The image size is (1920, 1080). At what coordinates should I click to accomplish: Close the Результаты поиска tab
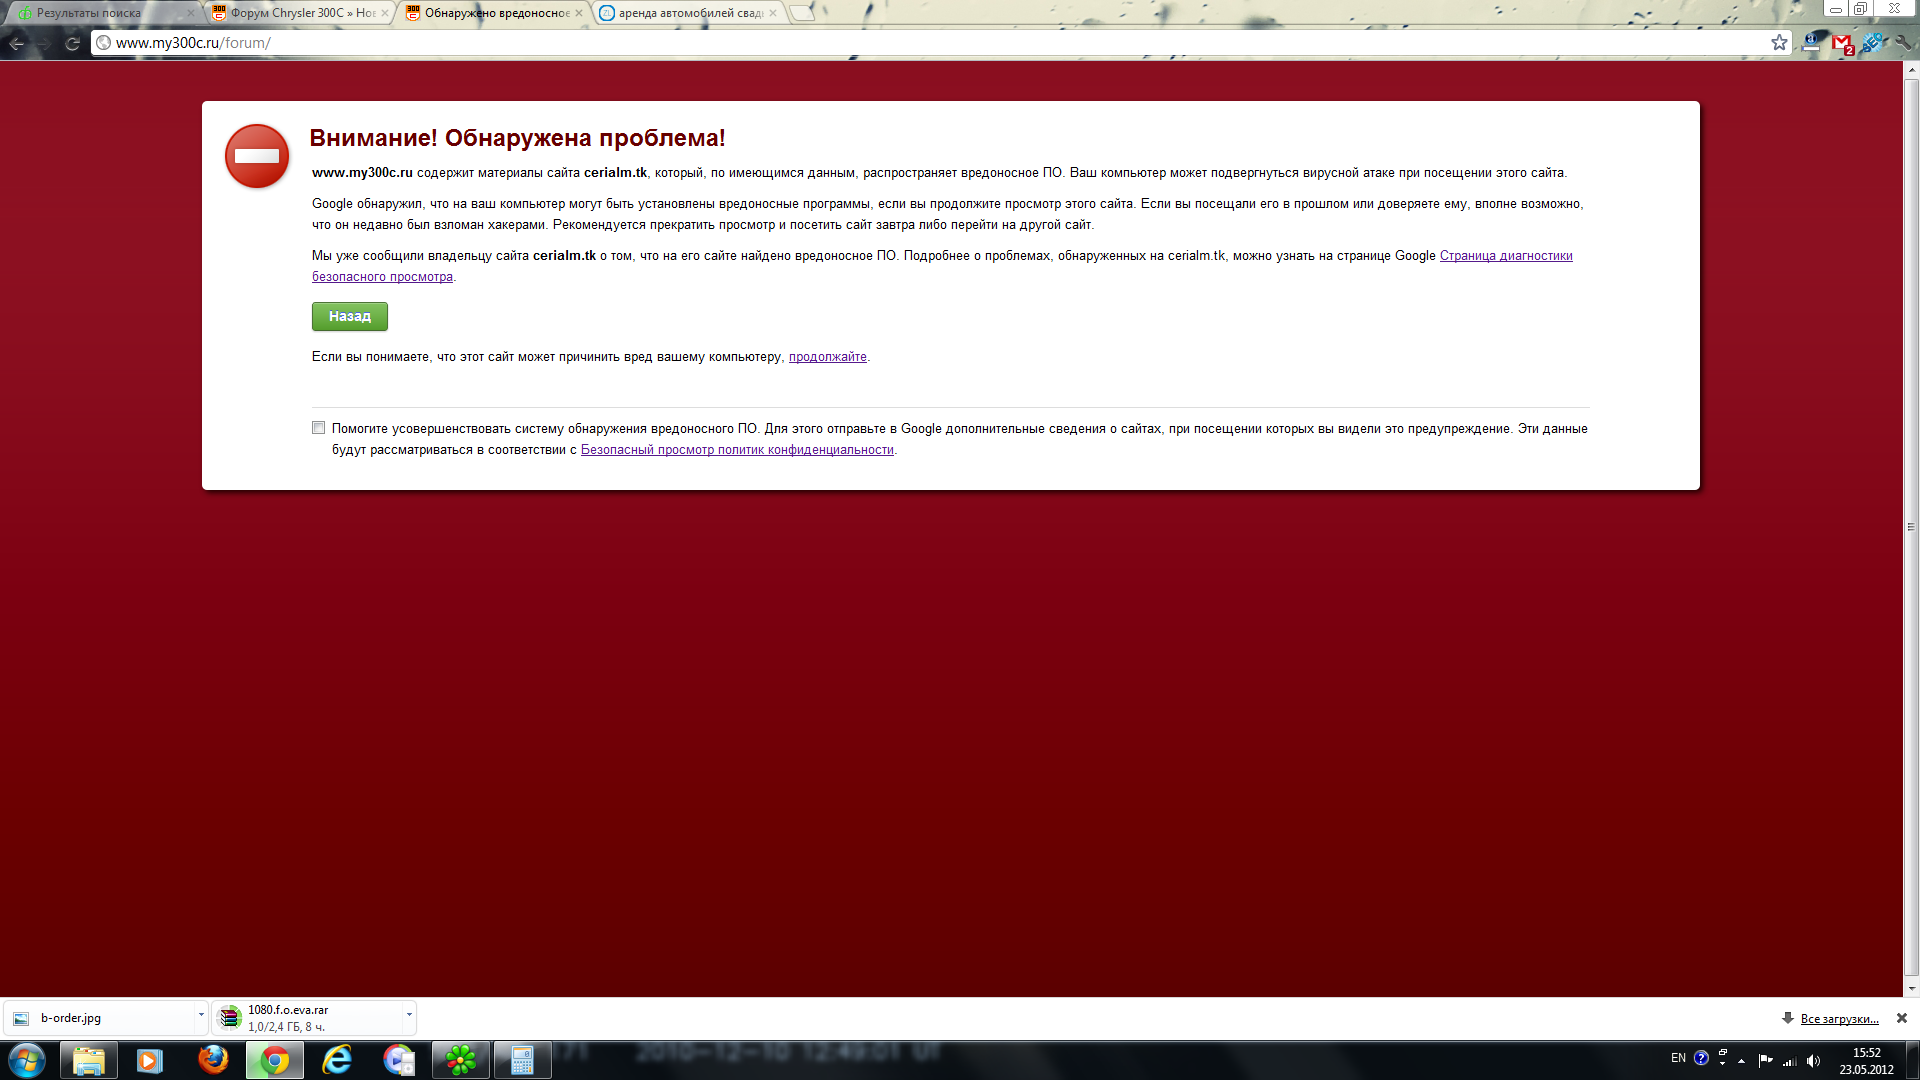point(191,13)
